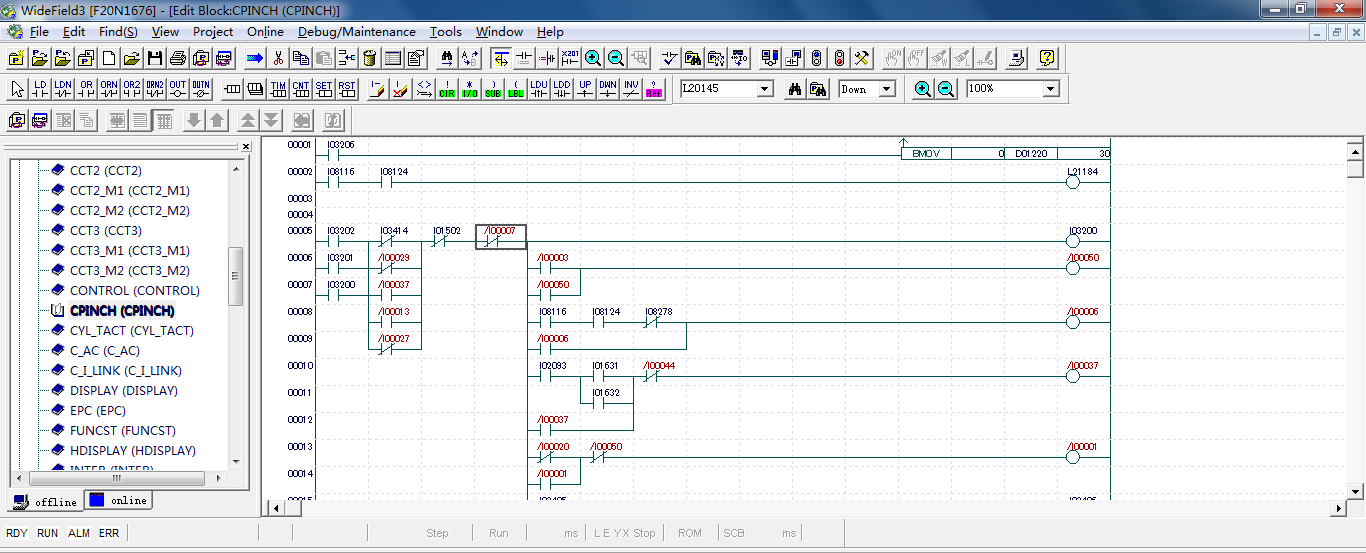Click the project tree vertical scrollbar thumb

click(236, 276)
